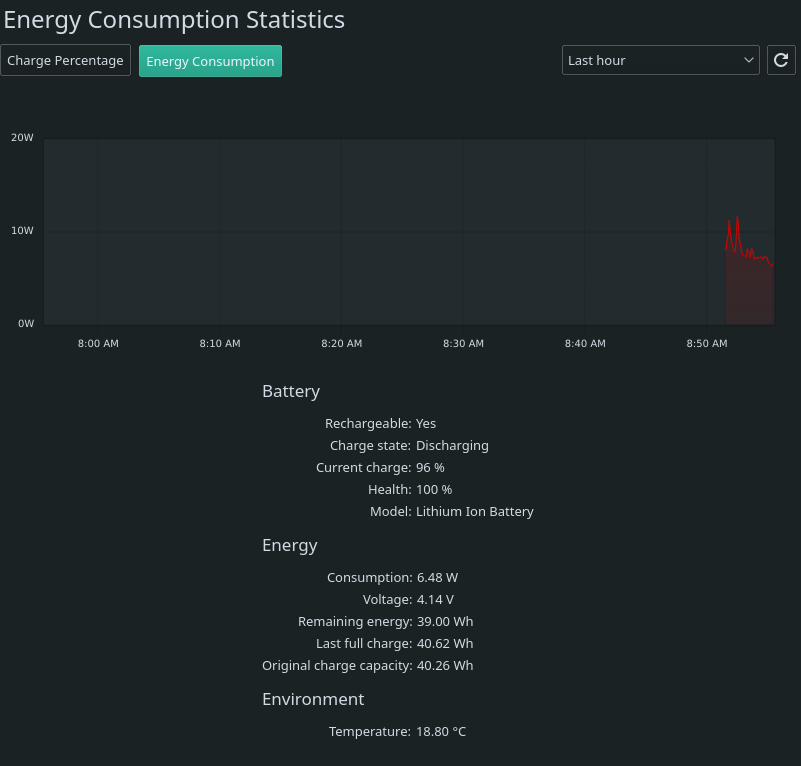Click the Energy Consumption Statistics page title
The image size is (801, 766).
[x=174, y=19]
